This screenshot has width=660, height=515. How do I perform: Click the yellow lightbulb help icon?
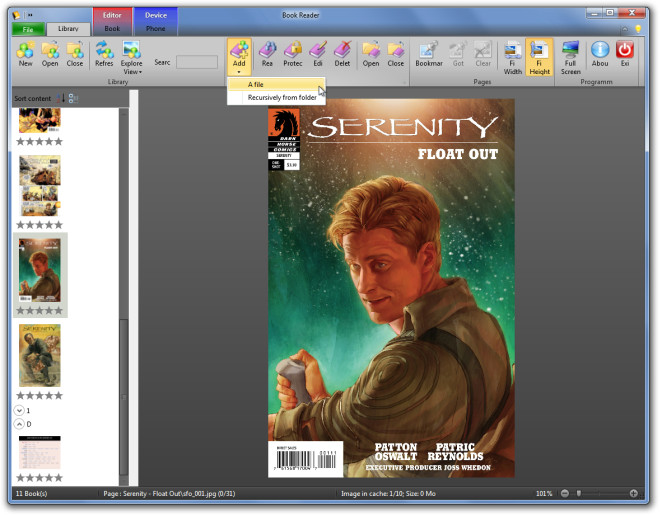tap(638, 29)
